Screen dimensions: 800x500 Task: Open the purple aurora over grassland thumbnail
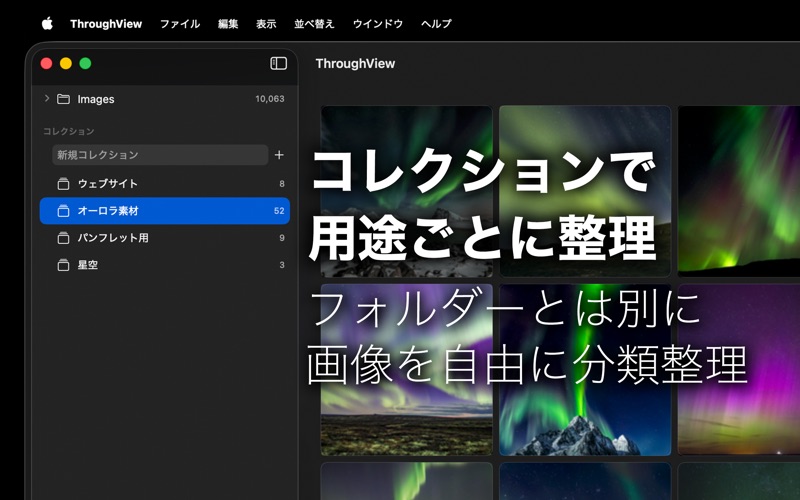click(x=407, y=370)
